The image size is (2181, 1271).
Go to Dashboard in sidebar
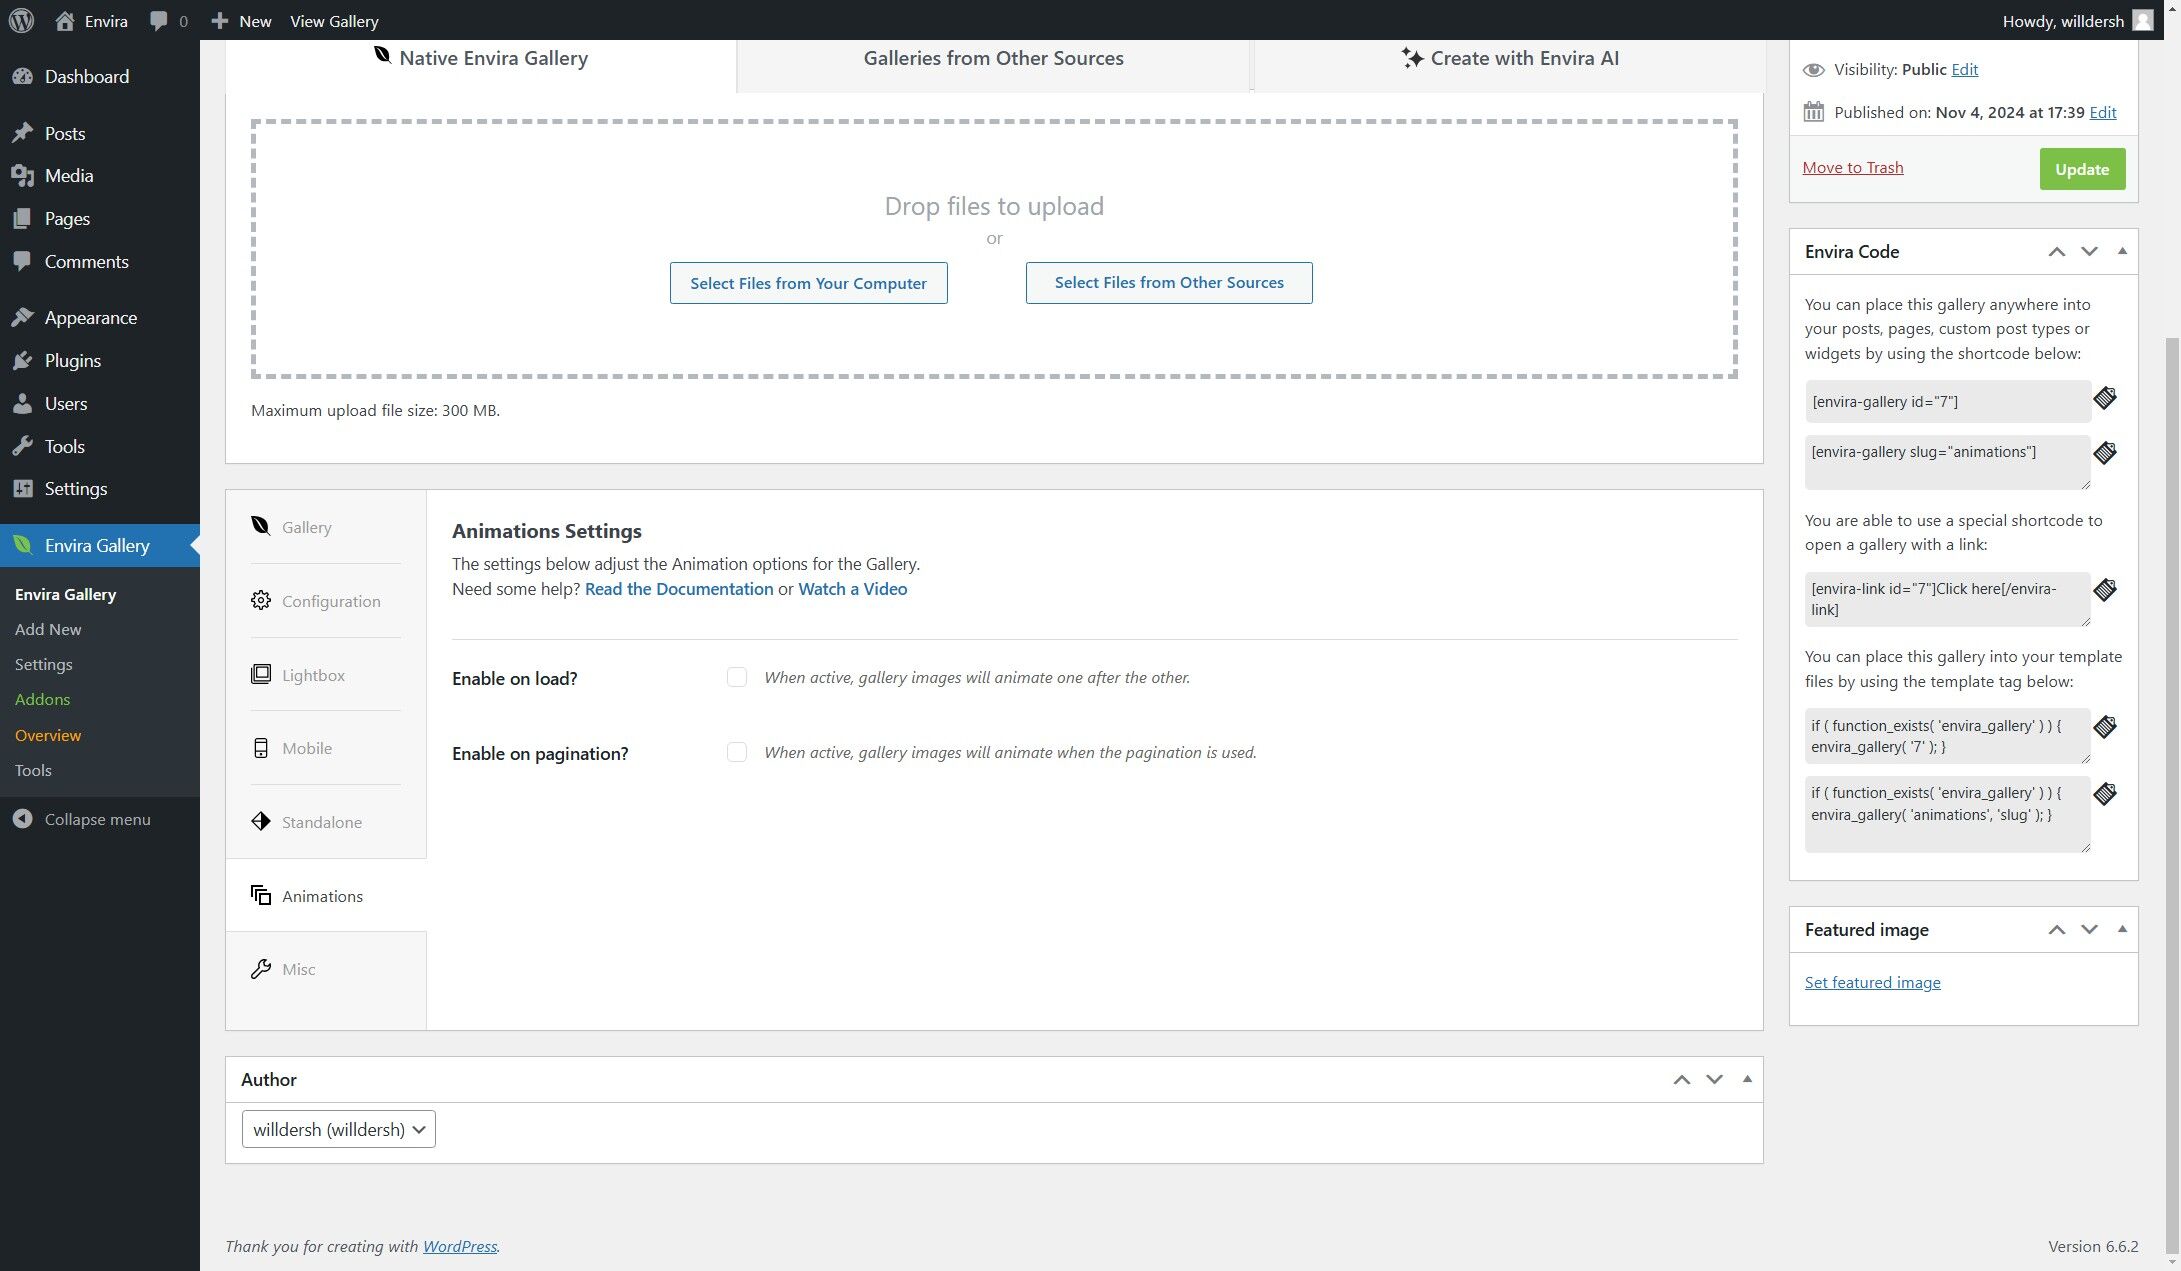[100, 76]
